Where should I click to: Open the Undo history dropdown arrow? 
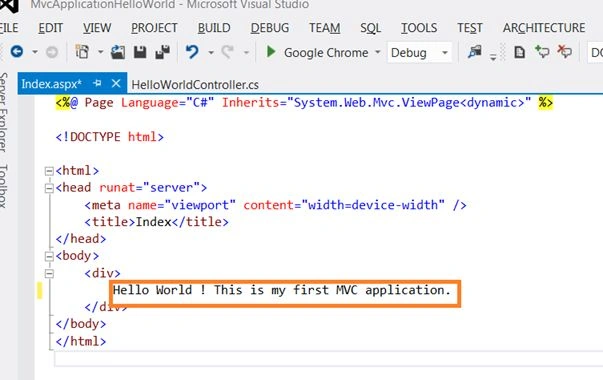coord(211,52)
